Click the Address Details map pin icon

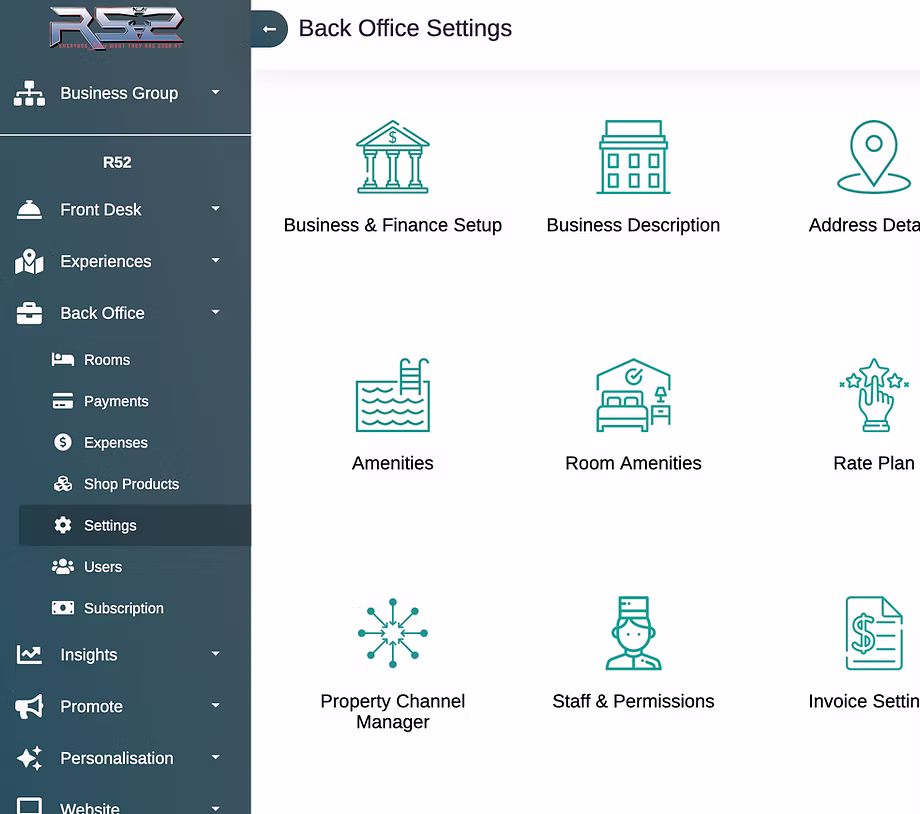pyautogui.click(x=873, y=157)
